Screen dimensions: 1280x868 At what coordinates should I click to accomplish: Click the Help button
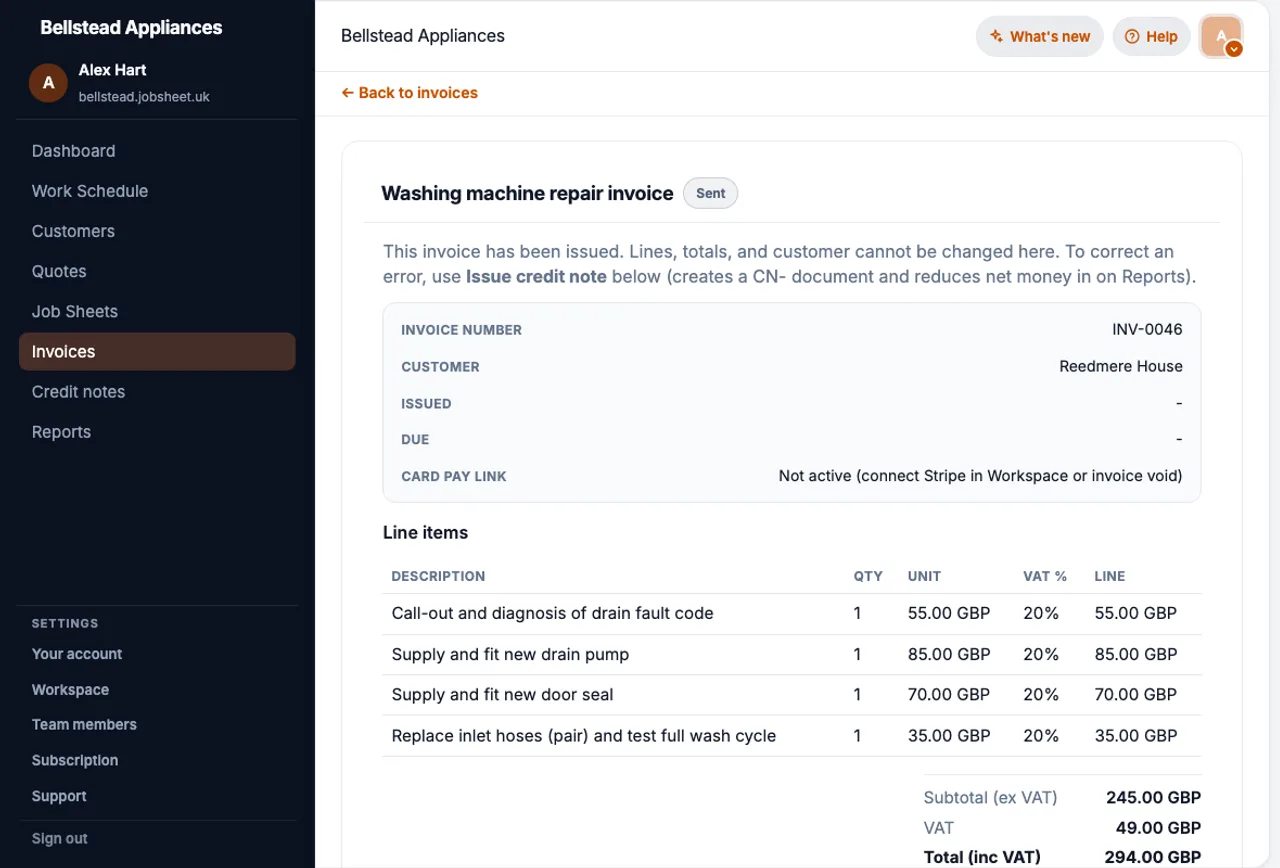[1151, 37]
